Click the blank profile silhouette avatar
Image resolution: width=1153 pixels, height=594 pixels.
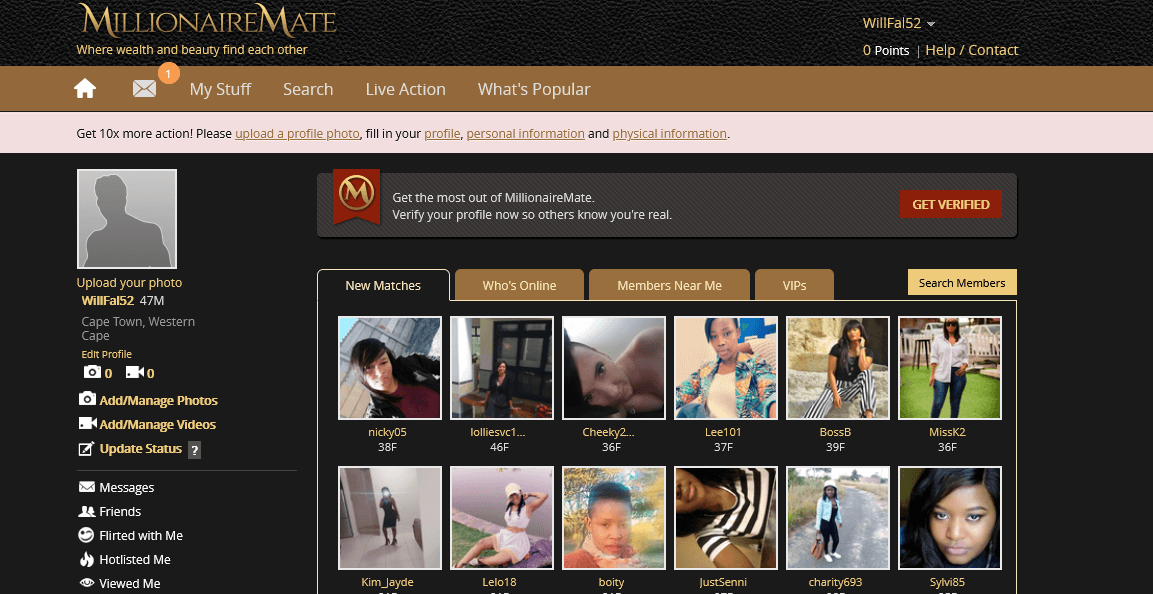pyautogui.click(x=126, y=219)
